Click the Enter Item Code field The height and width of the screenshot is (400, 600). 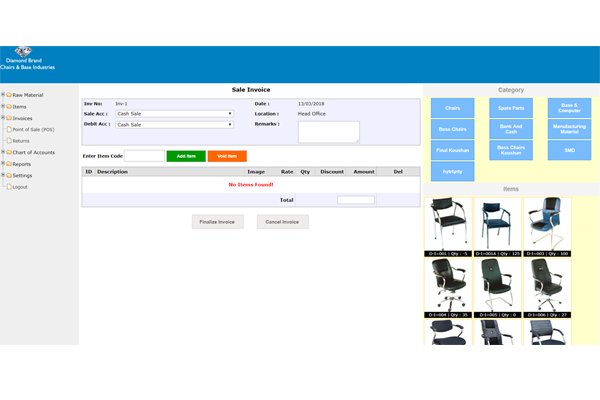144,156
